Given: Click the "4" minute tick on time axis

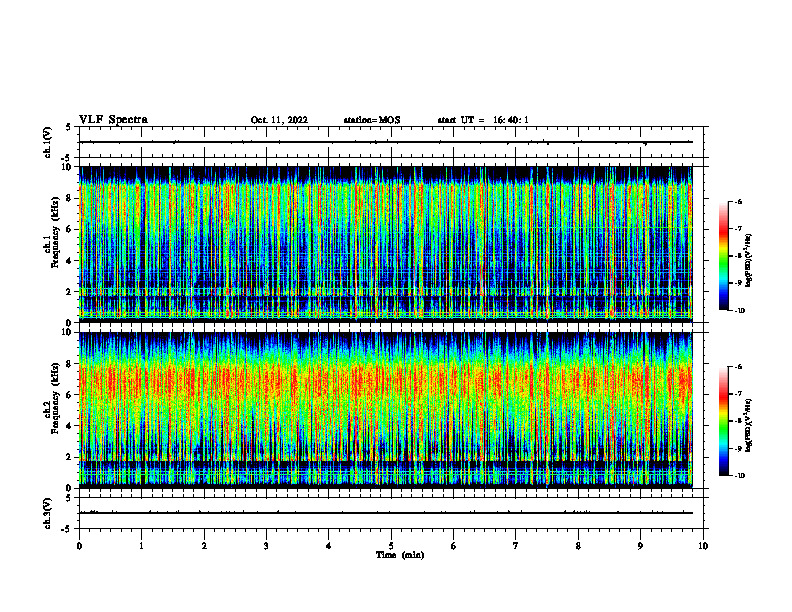Looking at the screenshot, I should coord(329,546).
